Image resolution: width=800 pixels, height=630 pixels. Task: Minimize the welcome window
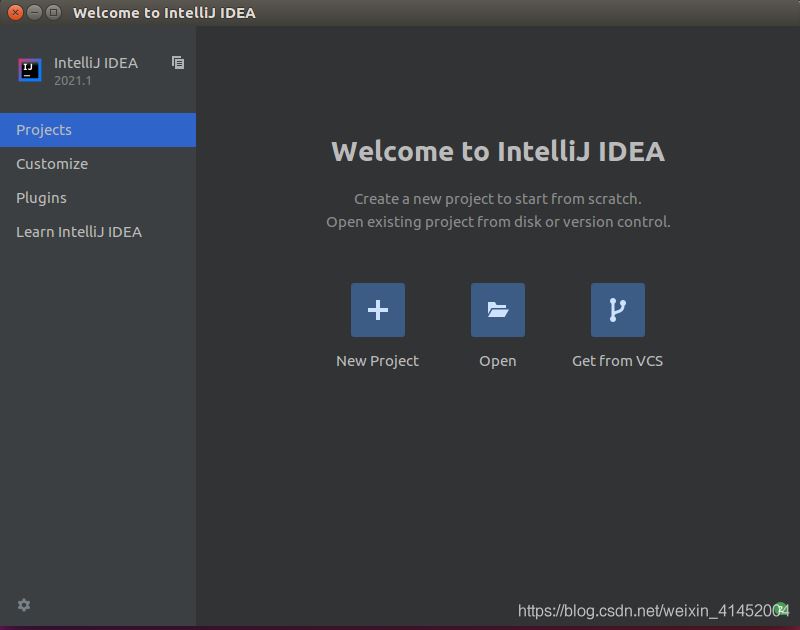pos(34,13)
